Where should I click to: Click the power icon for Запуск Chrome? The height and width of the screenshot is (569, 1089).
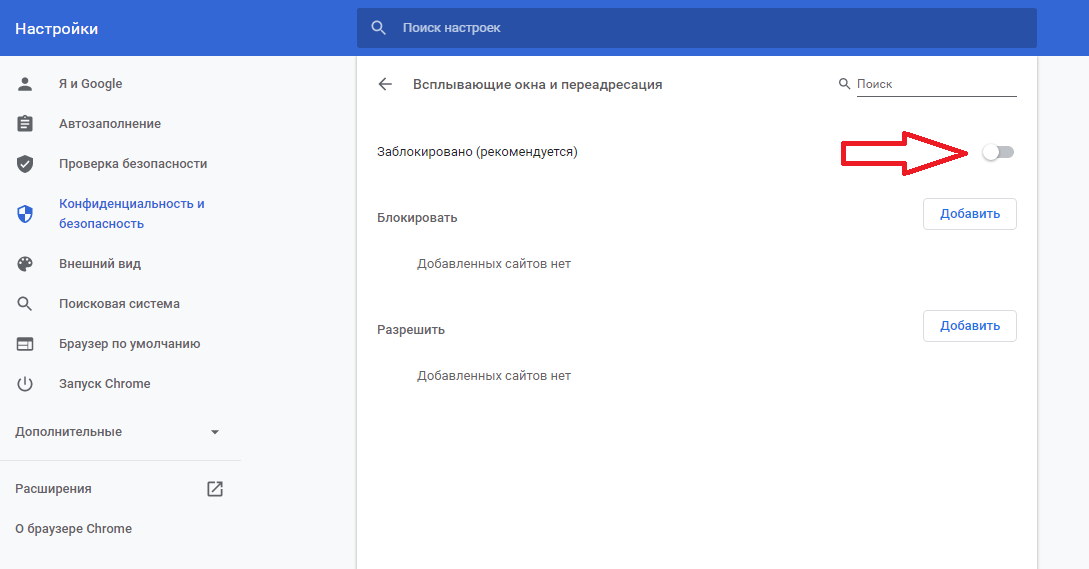(x=25, y=384)
